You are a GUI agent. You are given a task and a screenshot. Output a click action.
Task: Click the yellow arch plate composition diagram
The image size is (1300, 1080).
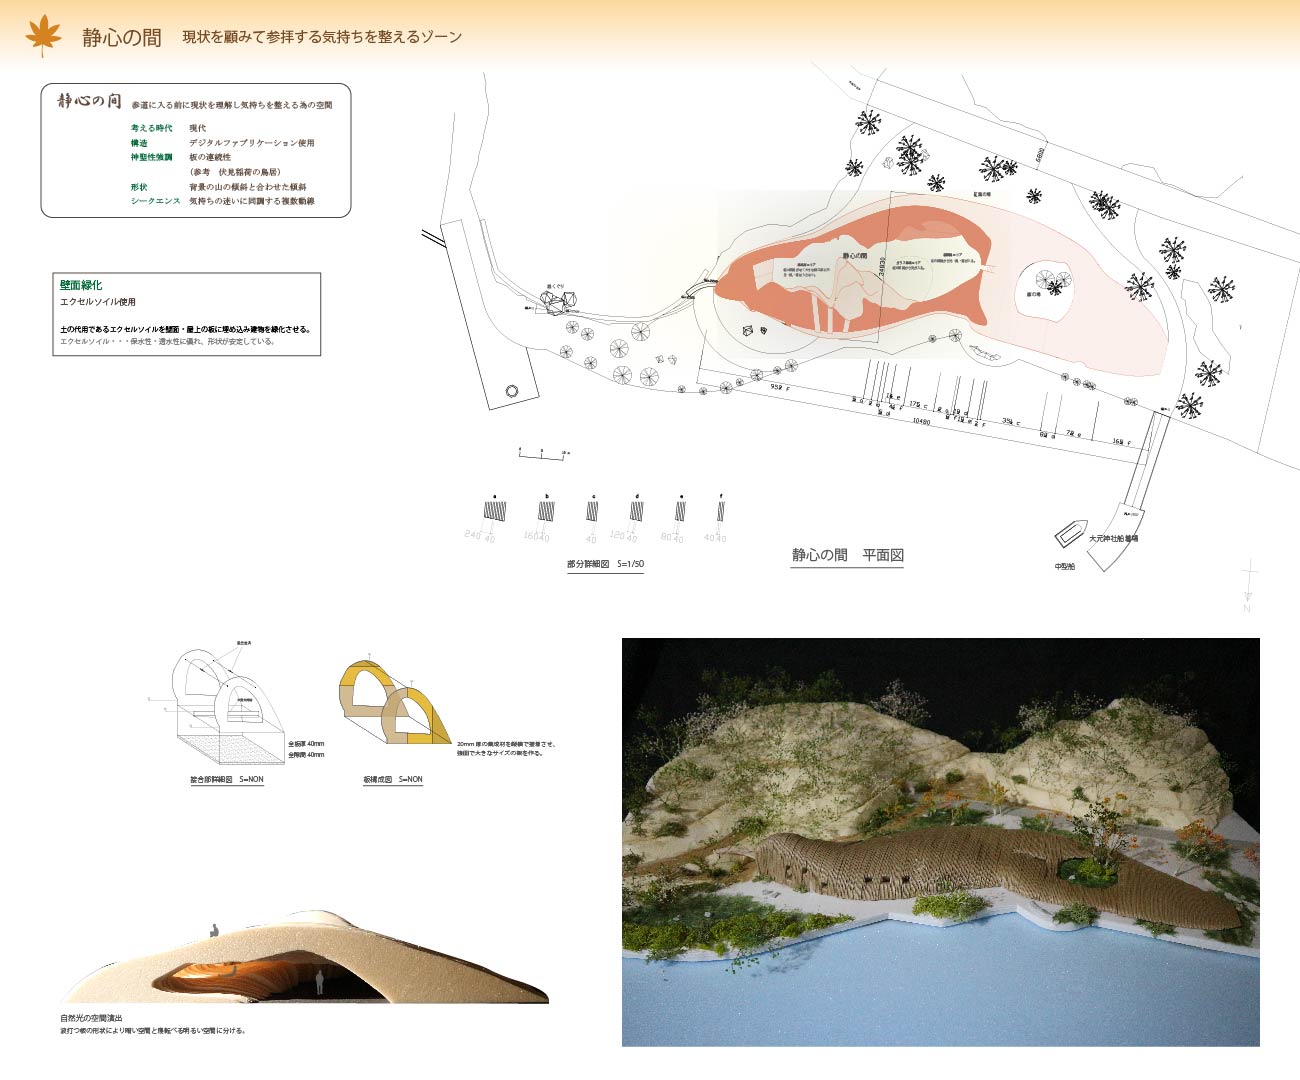click(x=394, y=704)
